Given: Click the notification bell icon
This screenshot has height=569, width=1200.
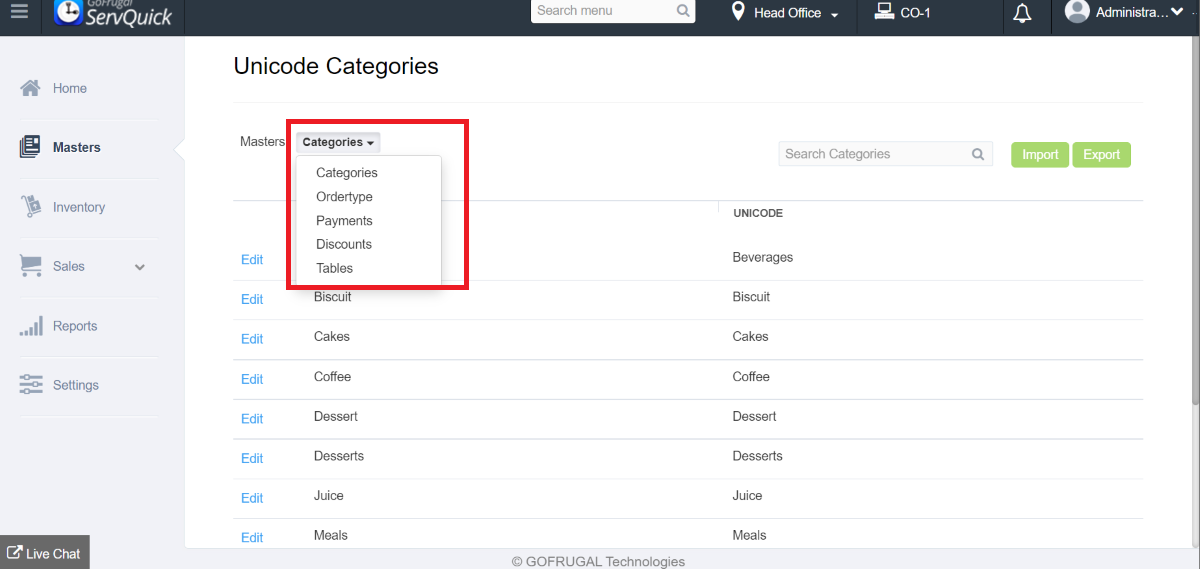Looking at the screenshot, I should point(1022,14).
